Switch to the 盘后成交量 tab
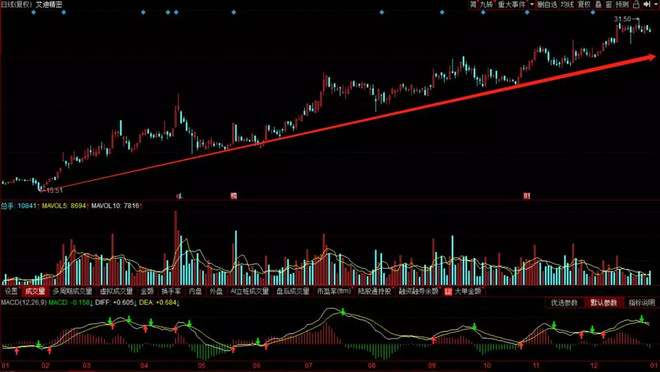Screen dimensions: 660x372 coord(293,291)
